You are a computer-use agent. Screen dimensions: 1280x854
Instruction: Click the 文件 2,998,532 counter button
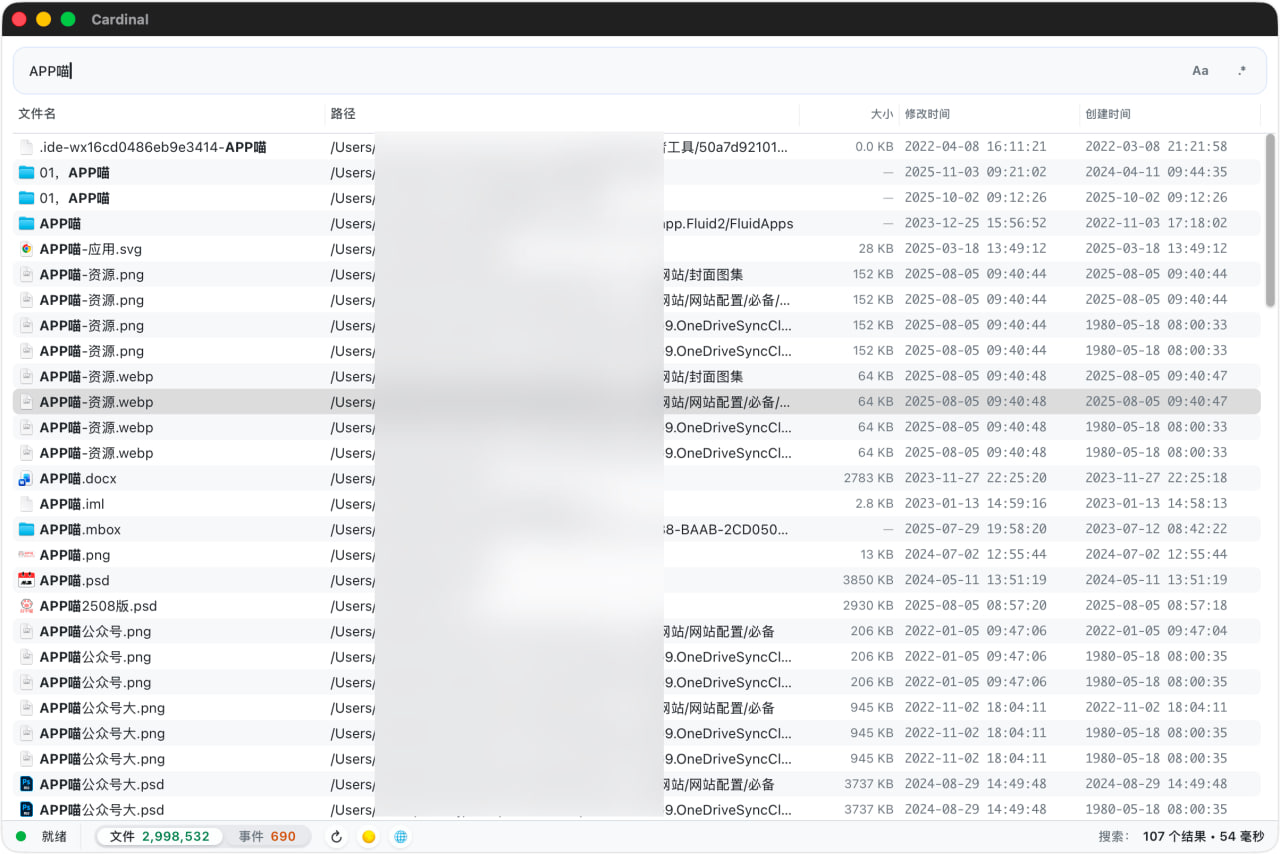[159, 836]
